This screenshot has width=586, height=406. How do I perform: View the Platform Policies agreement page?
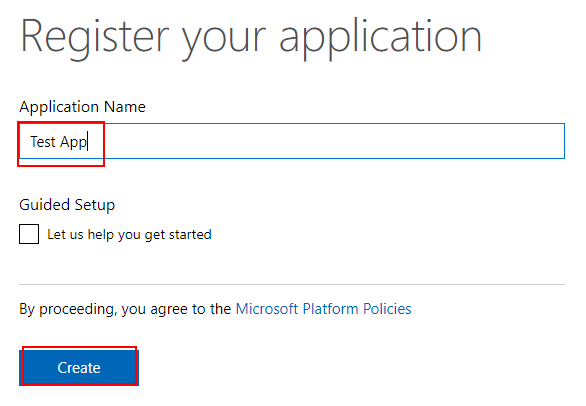pos(323,309)
